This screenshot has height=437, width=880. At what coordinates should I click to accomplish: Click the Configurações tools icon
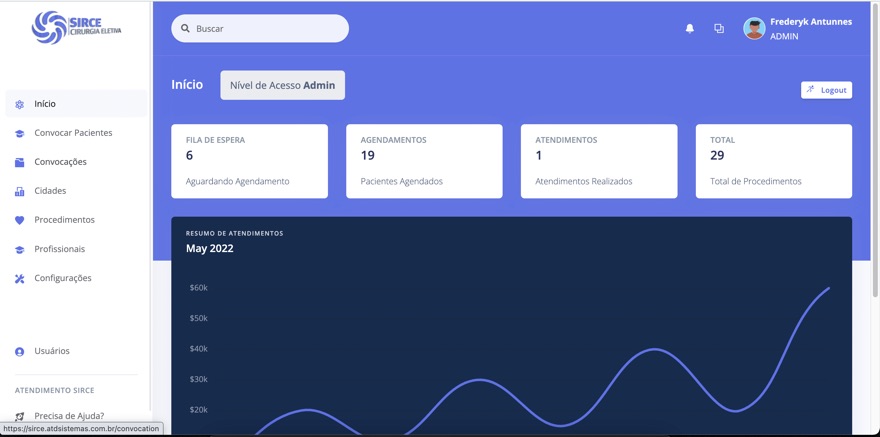point(20,279)
